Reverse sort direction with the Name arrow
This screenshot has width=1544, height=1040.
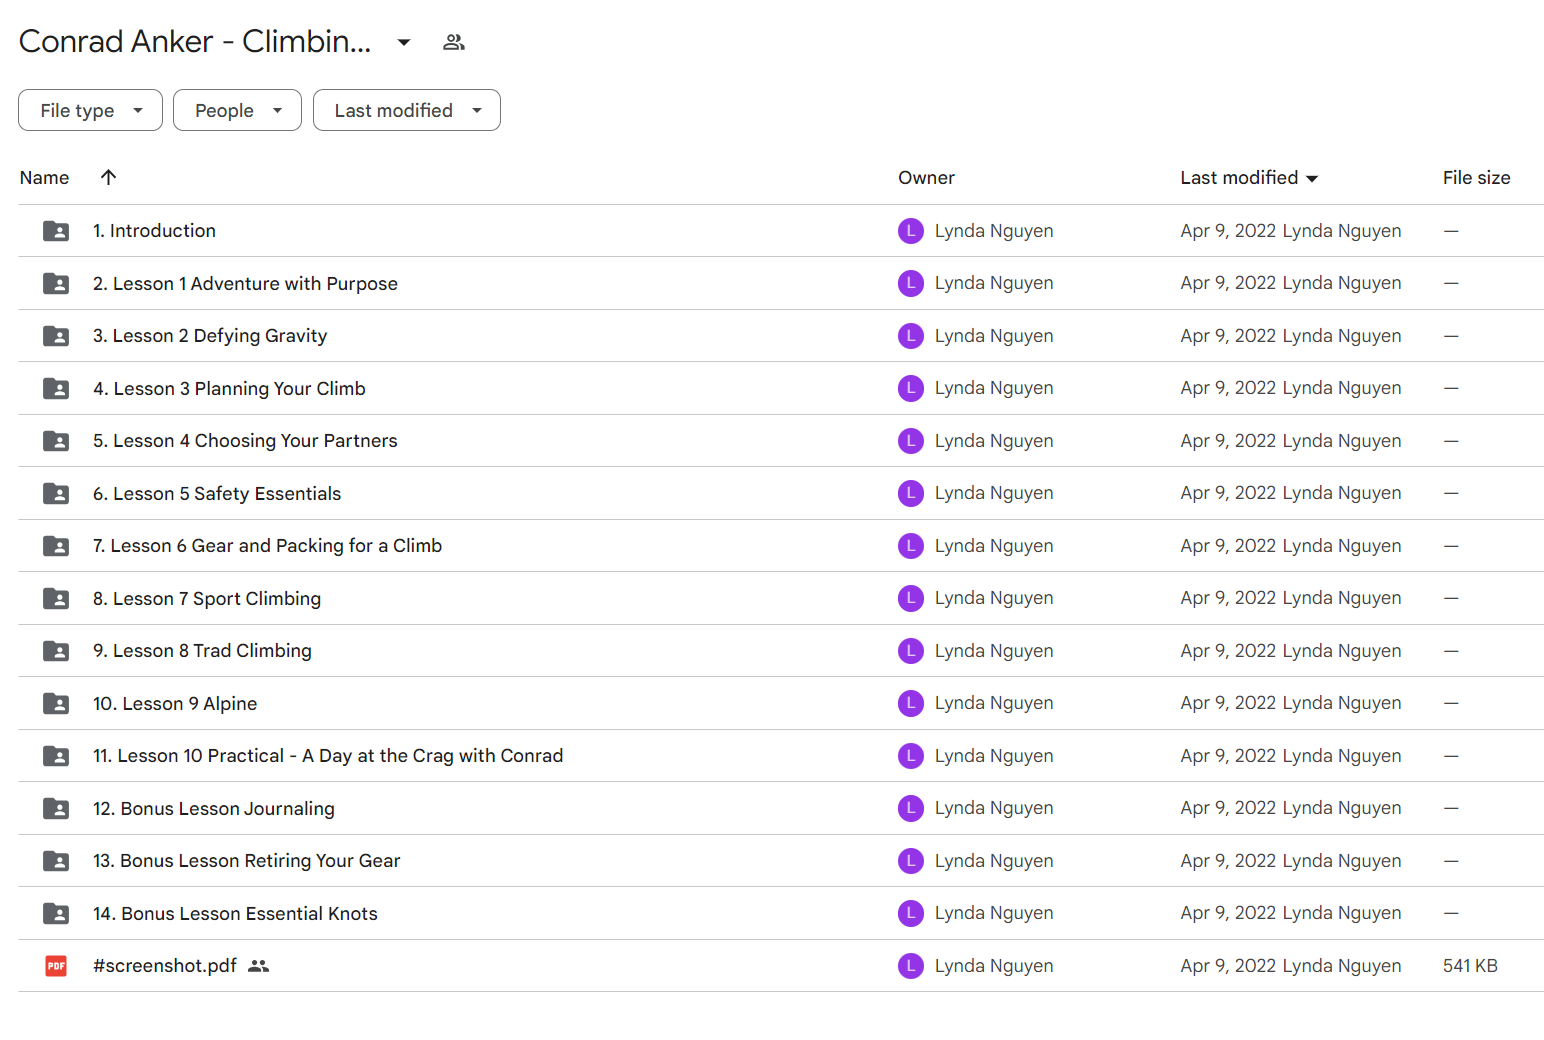click(108, 177)
